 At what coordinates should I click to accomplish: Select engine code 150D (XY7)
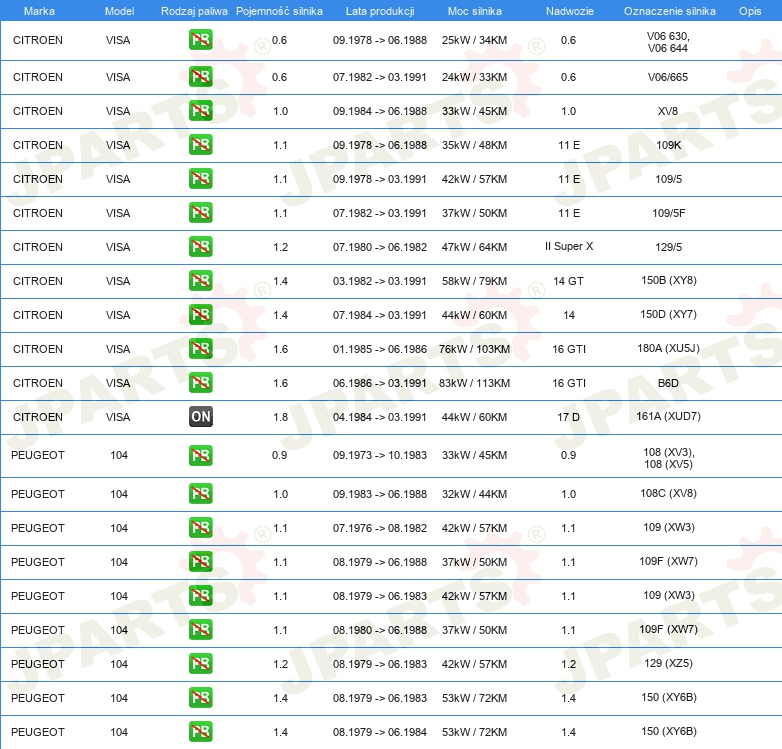[x=668, y=314]
